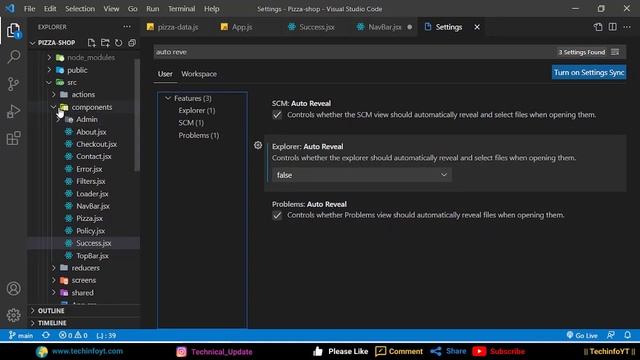This screenshot has height=360, width=640.
Task: Split the editor right
Action: (x=612, y=27)
